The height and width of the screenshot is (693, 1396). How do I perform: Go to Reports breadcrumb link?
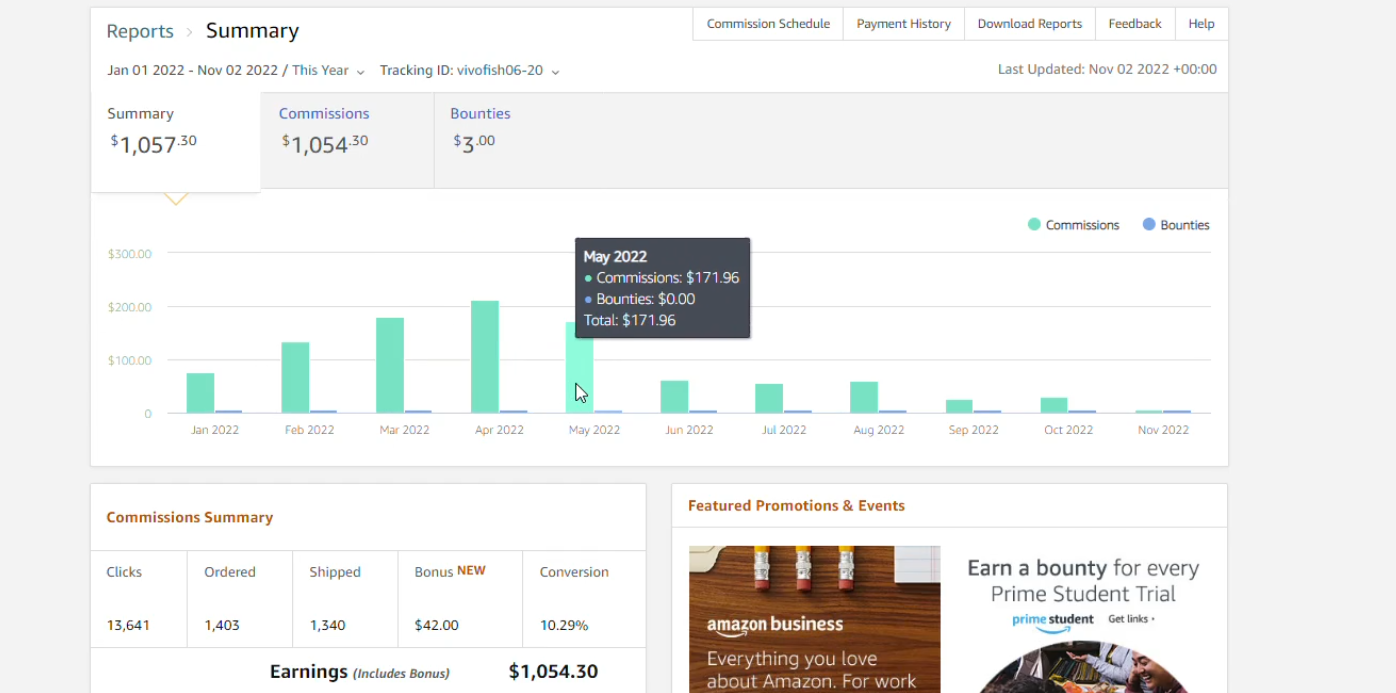pos(140,31)
